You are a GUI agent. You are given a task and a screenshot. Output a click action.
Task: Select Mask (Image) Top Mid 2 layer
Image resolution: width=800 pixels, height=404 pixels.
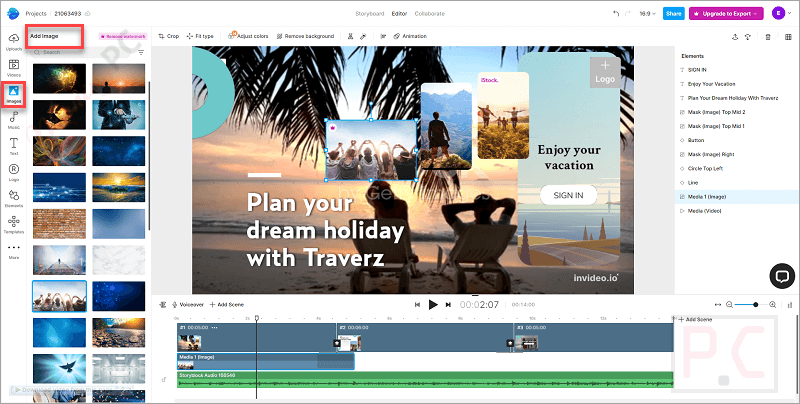(x=716, y=112)
